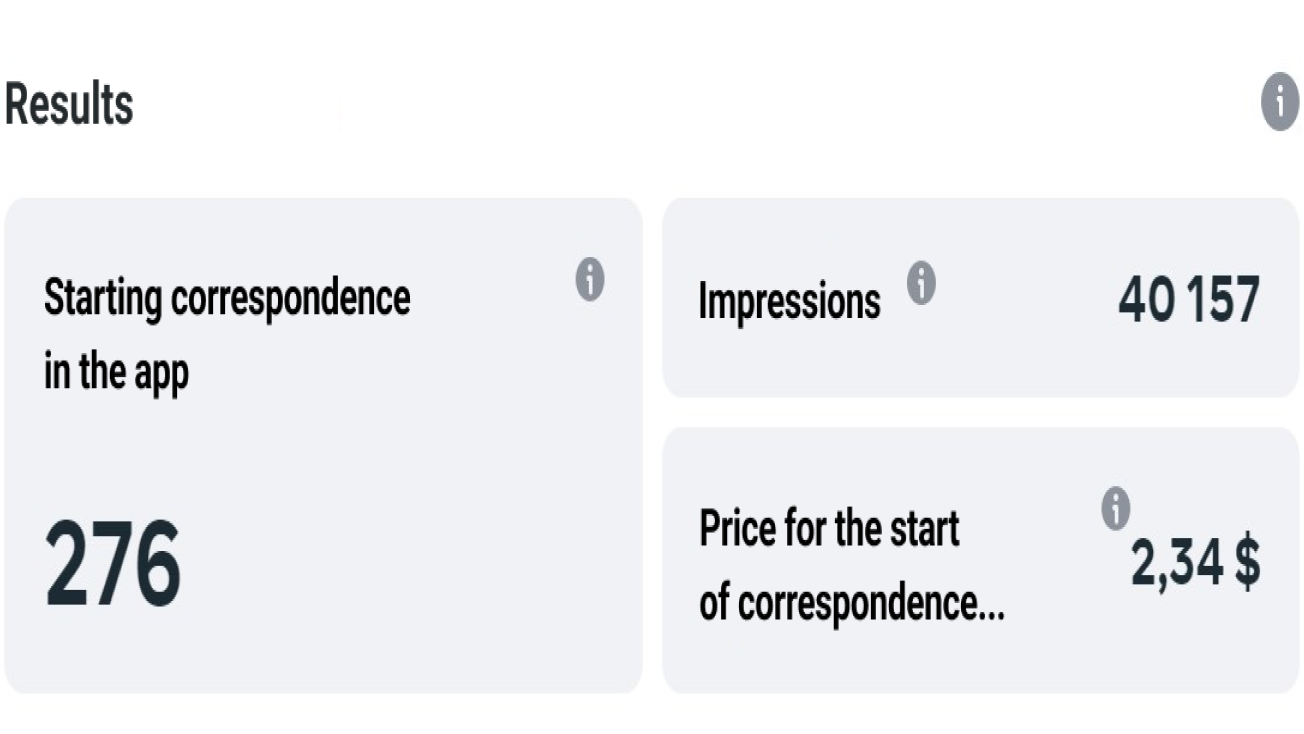The height and width of the screenshot is (734, 1304).
Task: Click the word 'correspondence' in the left card
Action: (x=290, y=298)
